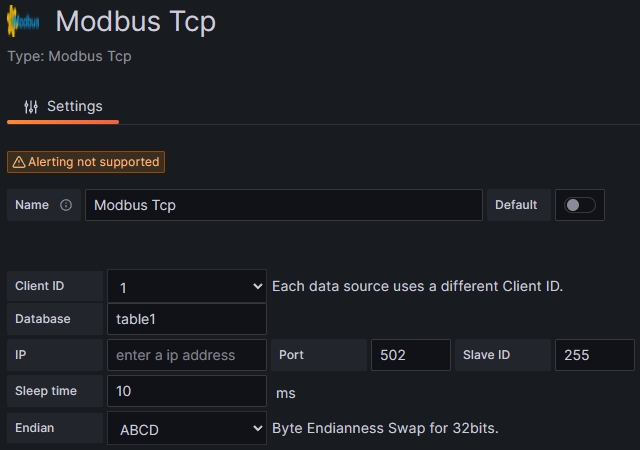Toggle the Default data source switch
This screenshot has width=640, height=450.
coord(580,205)
